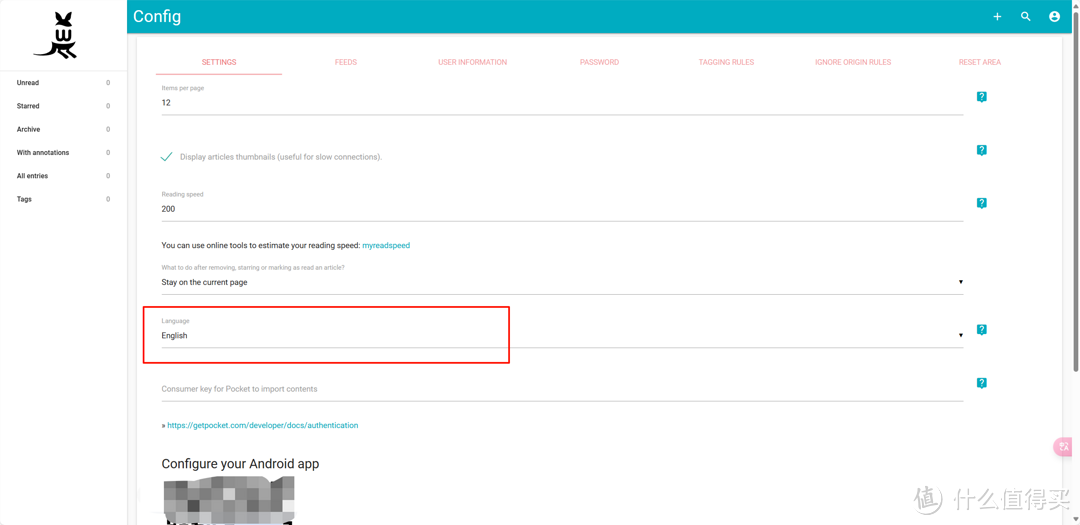Screen dimensions: 1080x525
Task: Click help icon beside Pocket consumer key
Action: pyautogui.click(x=981, y=383)
